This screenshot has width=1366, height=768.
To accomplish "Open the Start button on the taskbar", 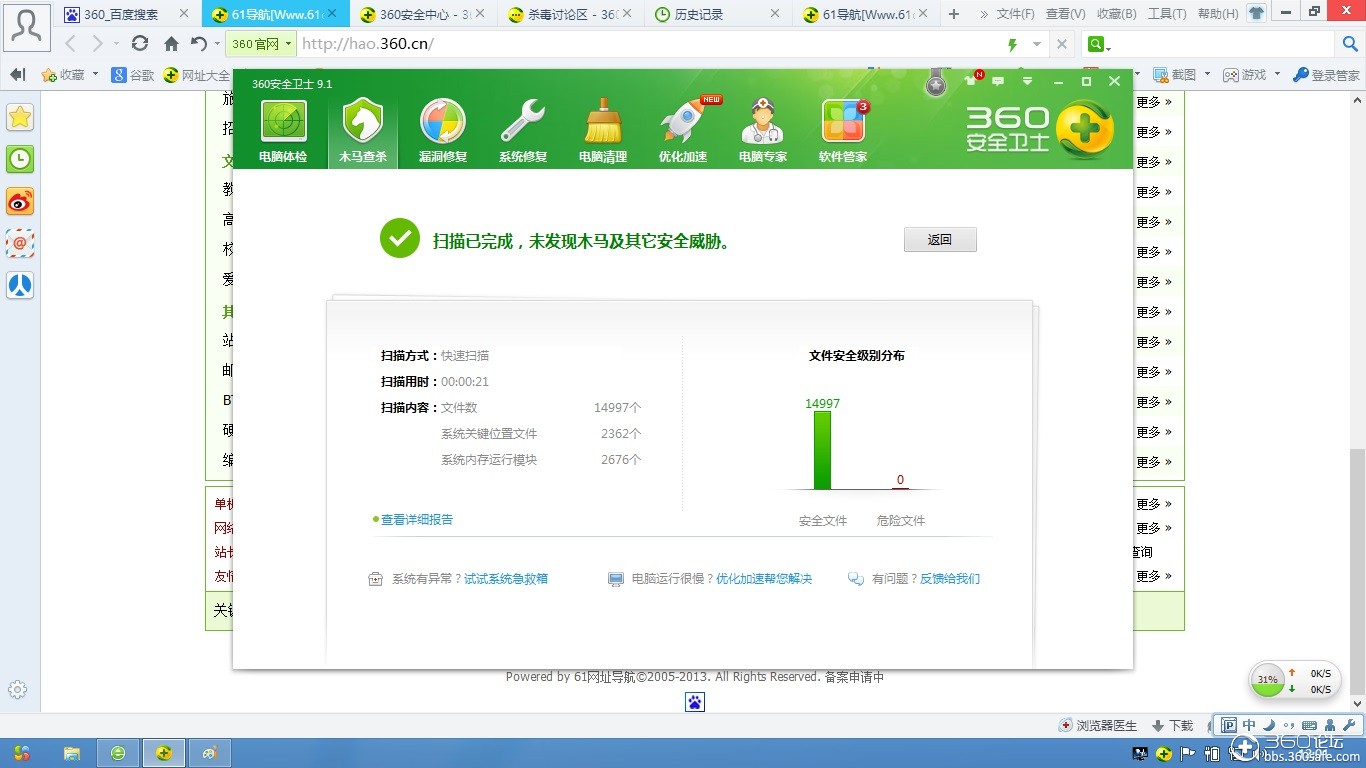I will click(21, 753).
